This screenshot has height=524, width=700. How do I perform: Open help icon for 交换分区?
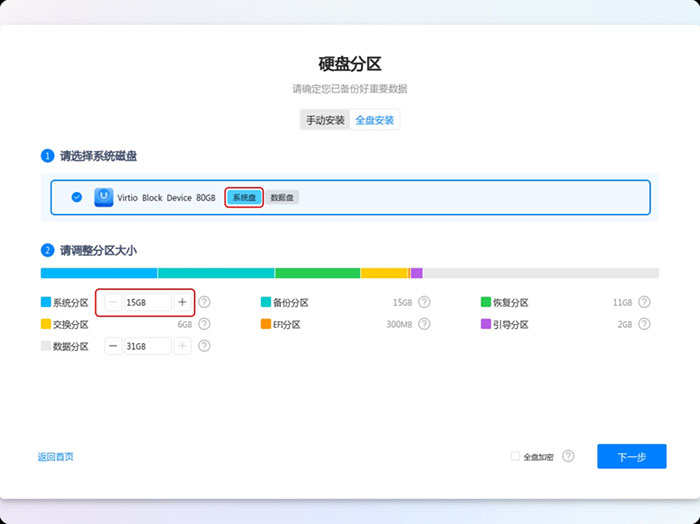pos(204,324)
